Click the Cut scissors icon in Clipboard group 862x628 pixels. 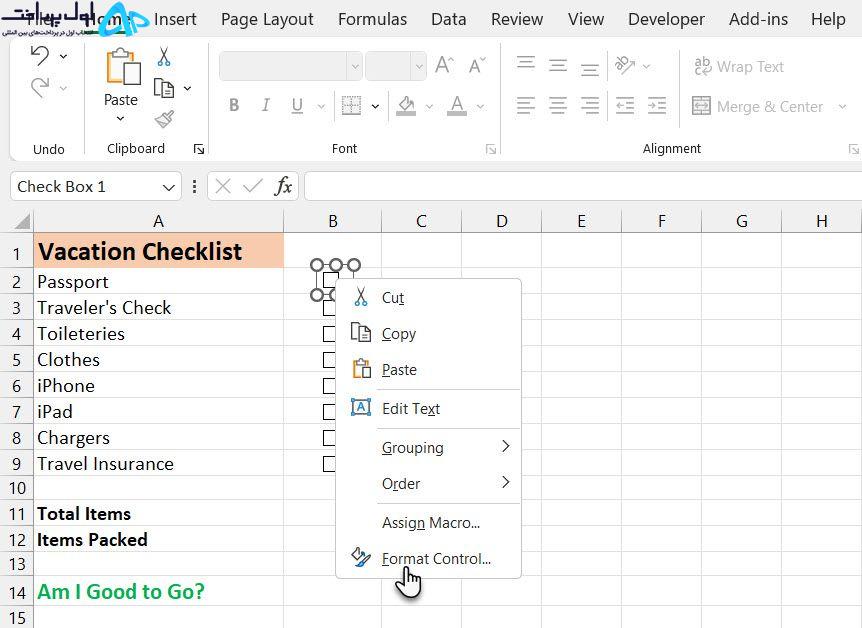tap(164, 57)
